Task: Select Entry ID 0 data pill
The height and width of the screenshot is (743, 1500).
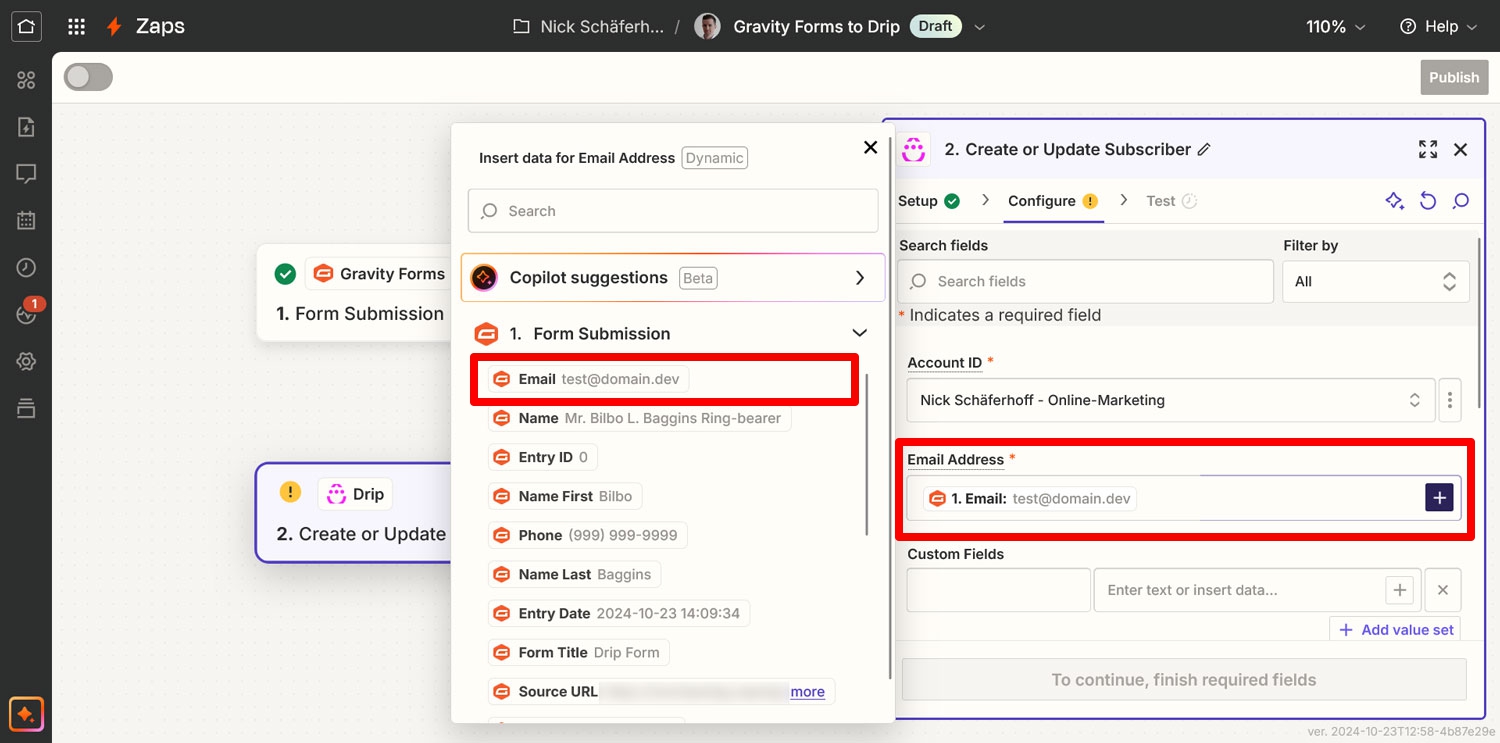Action: coord(543,457)
